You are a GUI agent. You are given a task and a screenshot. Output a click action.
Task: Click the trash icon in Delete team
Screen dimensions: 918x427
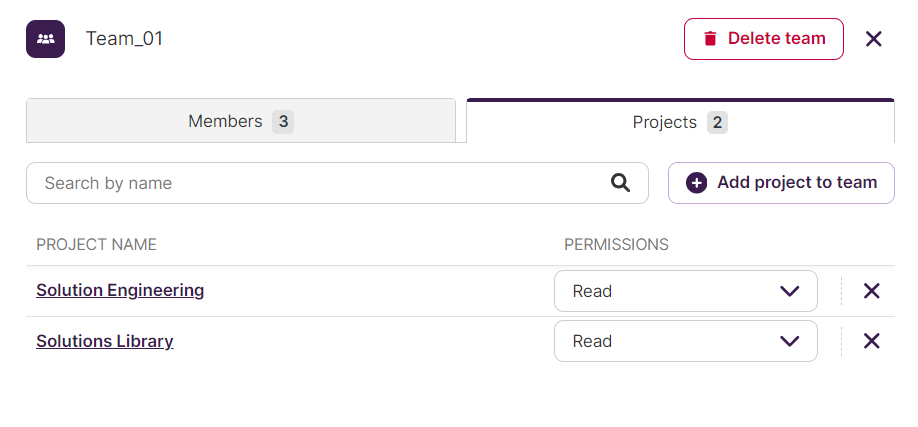(710, 39)
